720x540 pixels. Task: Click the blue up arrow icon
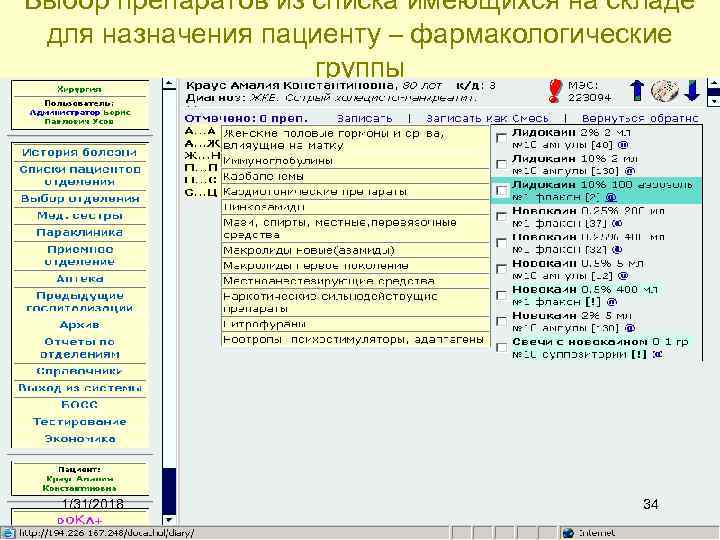click(x=637, y=90)
